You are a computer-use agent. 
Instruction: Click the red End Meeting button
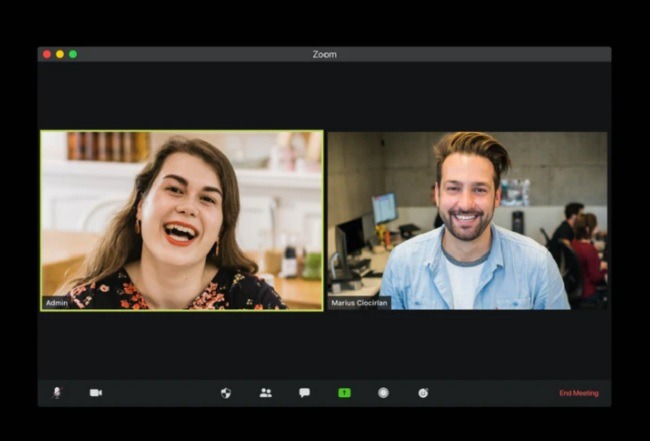(x=579, y=393)
